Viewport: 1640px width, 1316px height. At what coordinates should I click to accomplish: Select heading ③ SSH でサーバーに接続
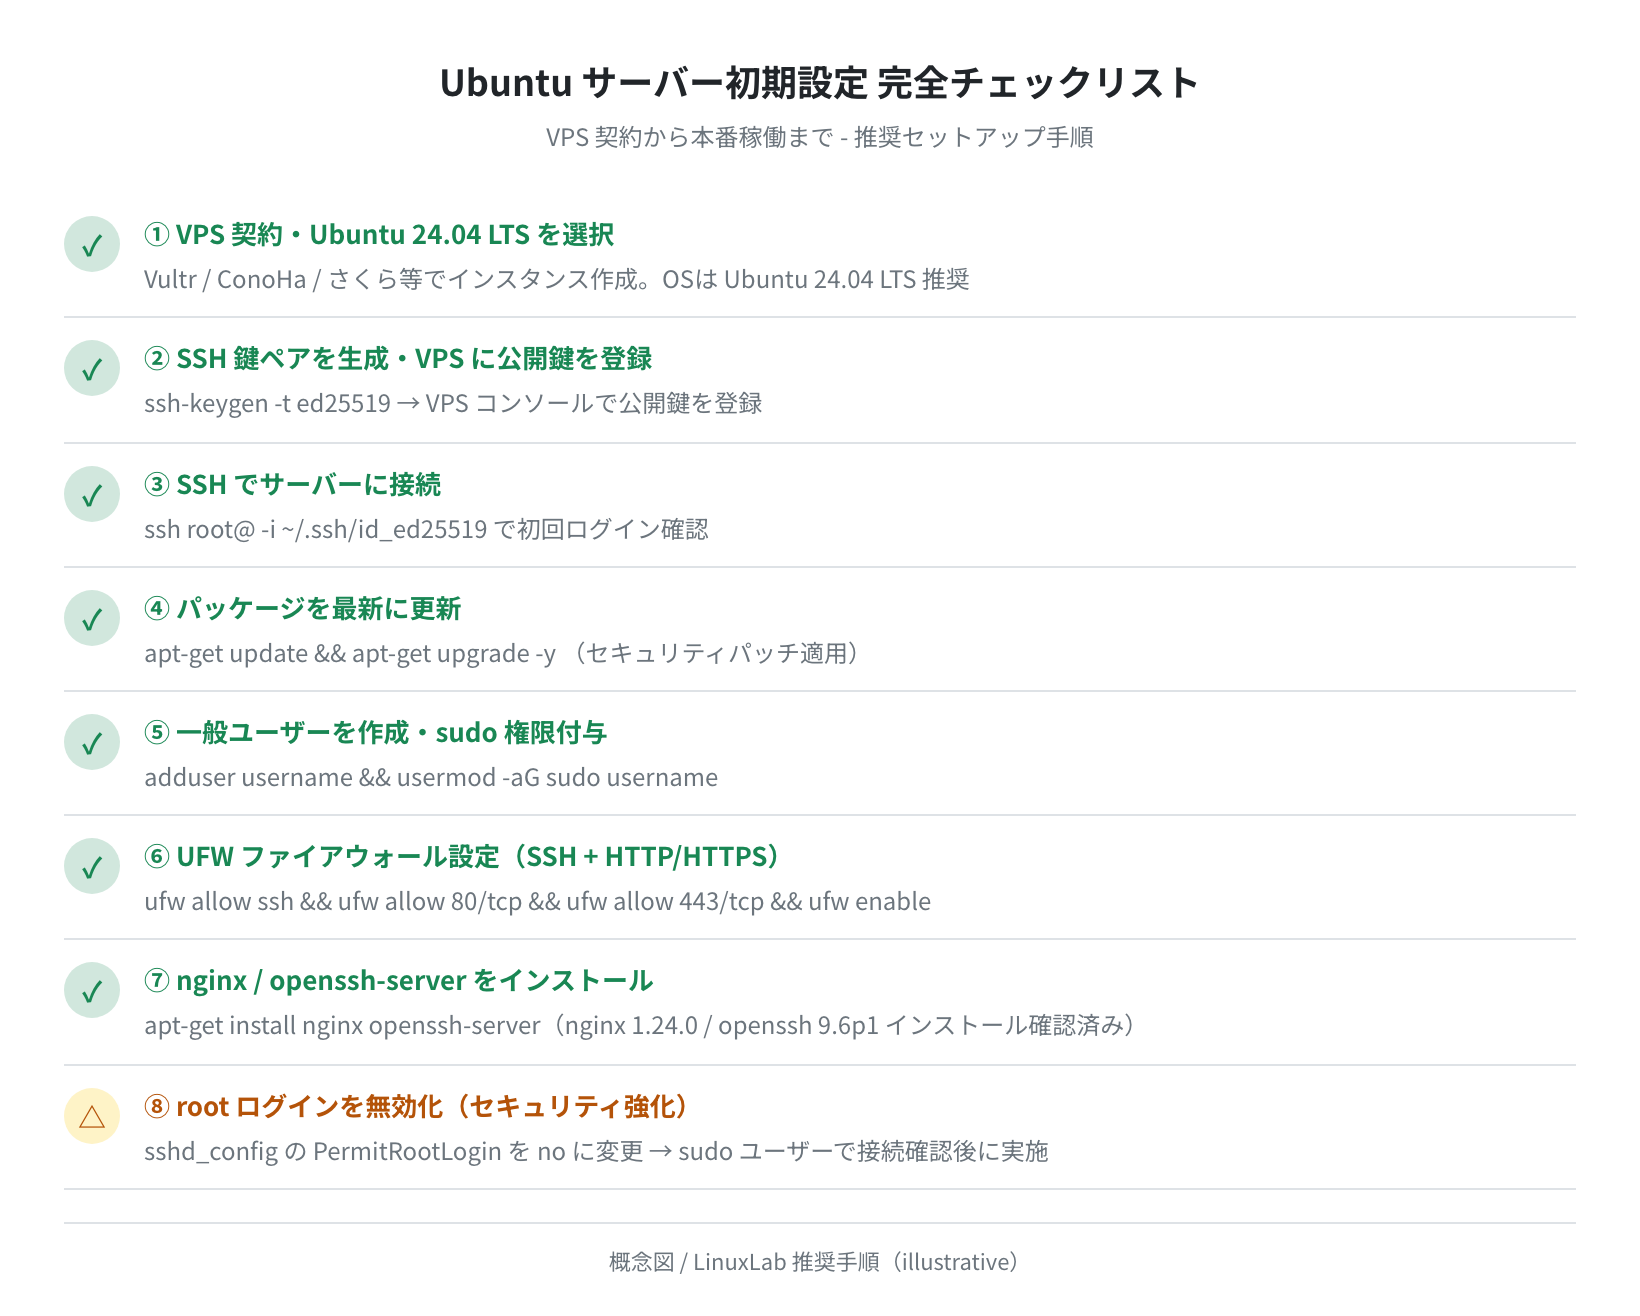(292, 485)
